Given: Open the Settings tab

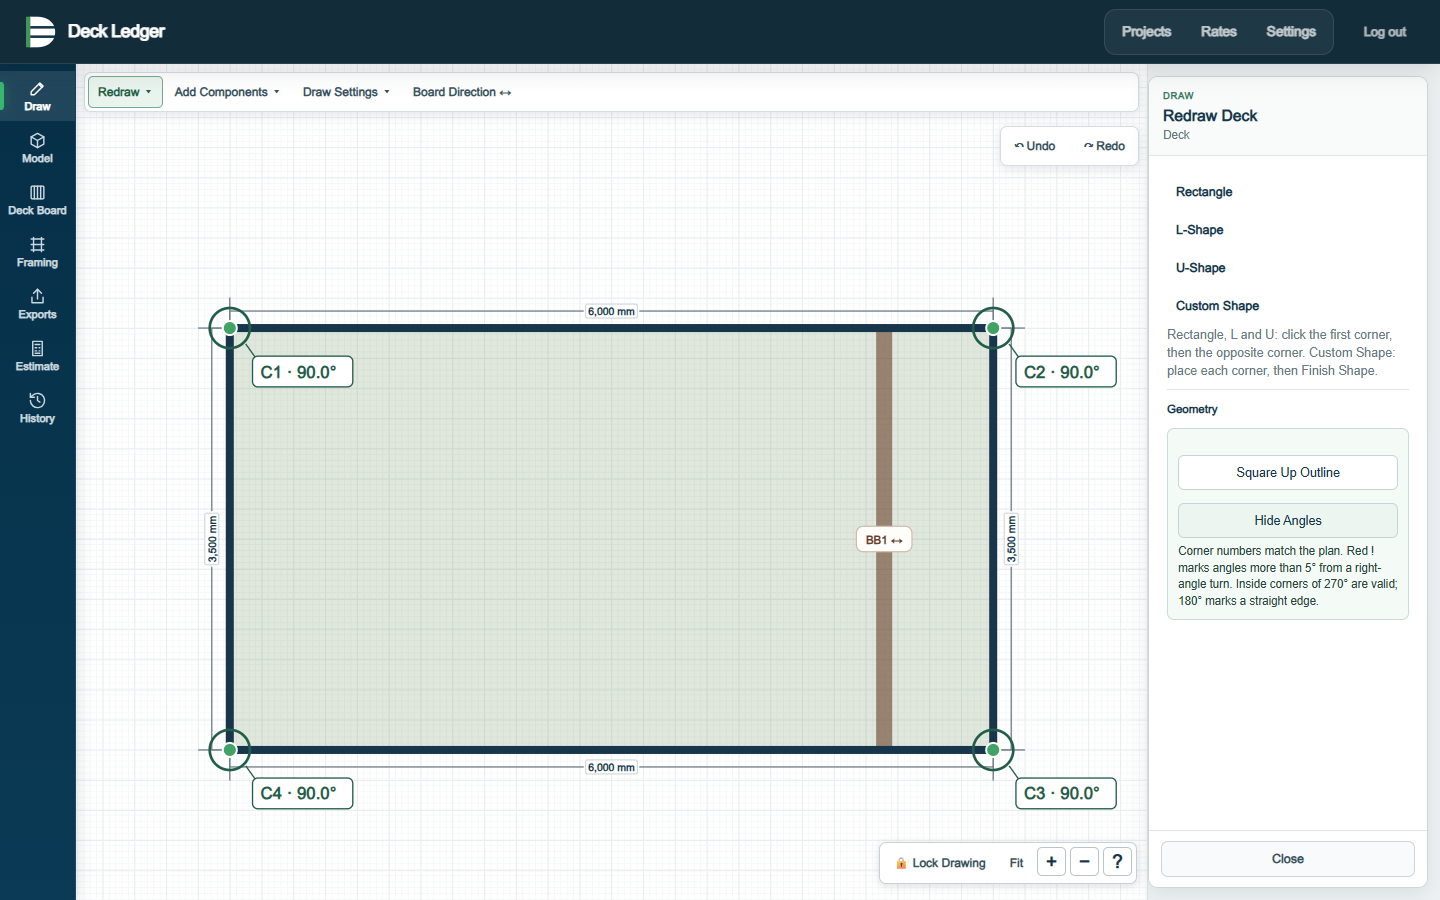Looking at the screenshot, I should [x=1291, y=32].
